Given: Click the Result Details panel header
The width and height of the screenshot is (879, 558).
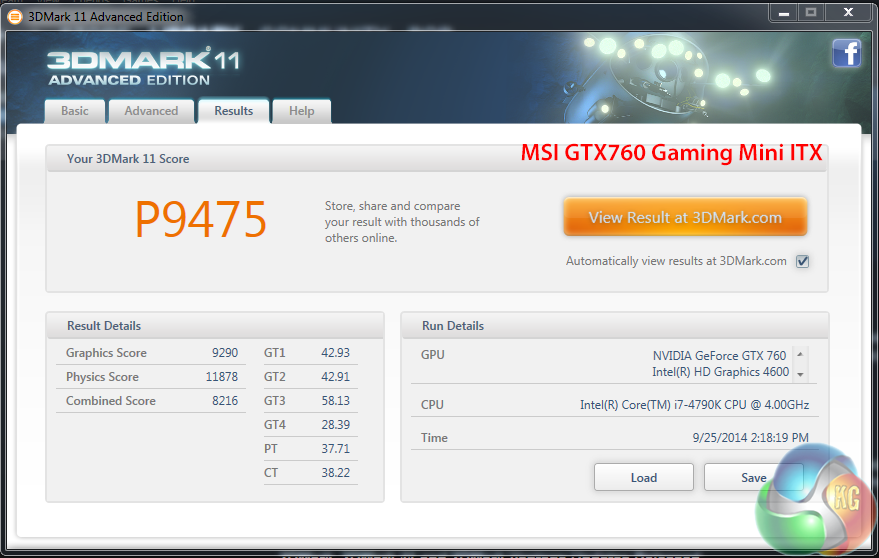Looking at the screenshot, I should tap(215, 326).
